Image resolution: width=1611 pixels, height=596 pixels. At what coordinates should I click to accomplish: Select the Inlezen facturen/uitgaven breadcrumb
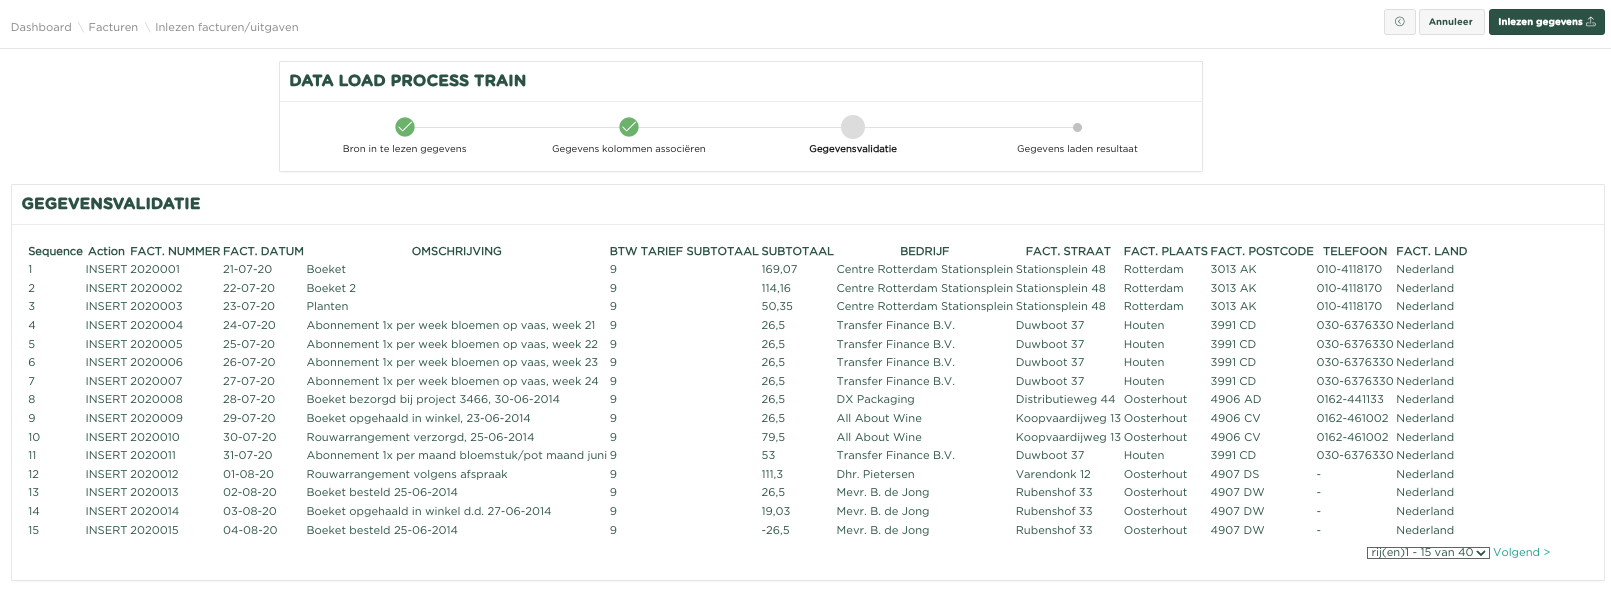(x=227, y=27)
